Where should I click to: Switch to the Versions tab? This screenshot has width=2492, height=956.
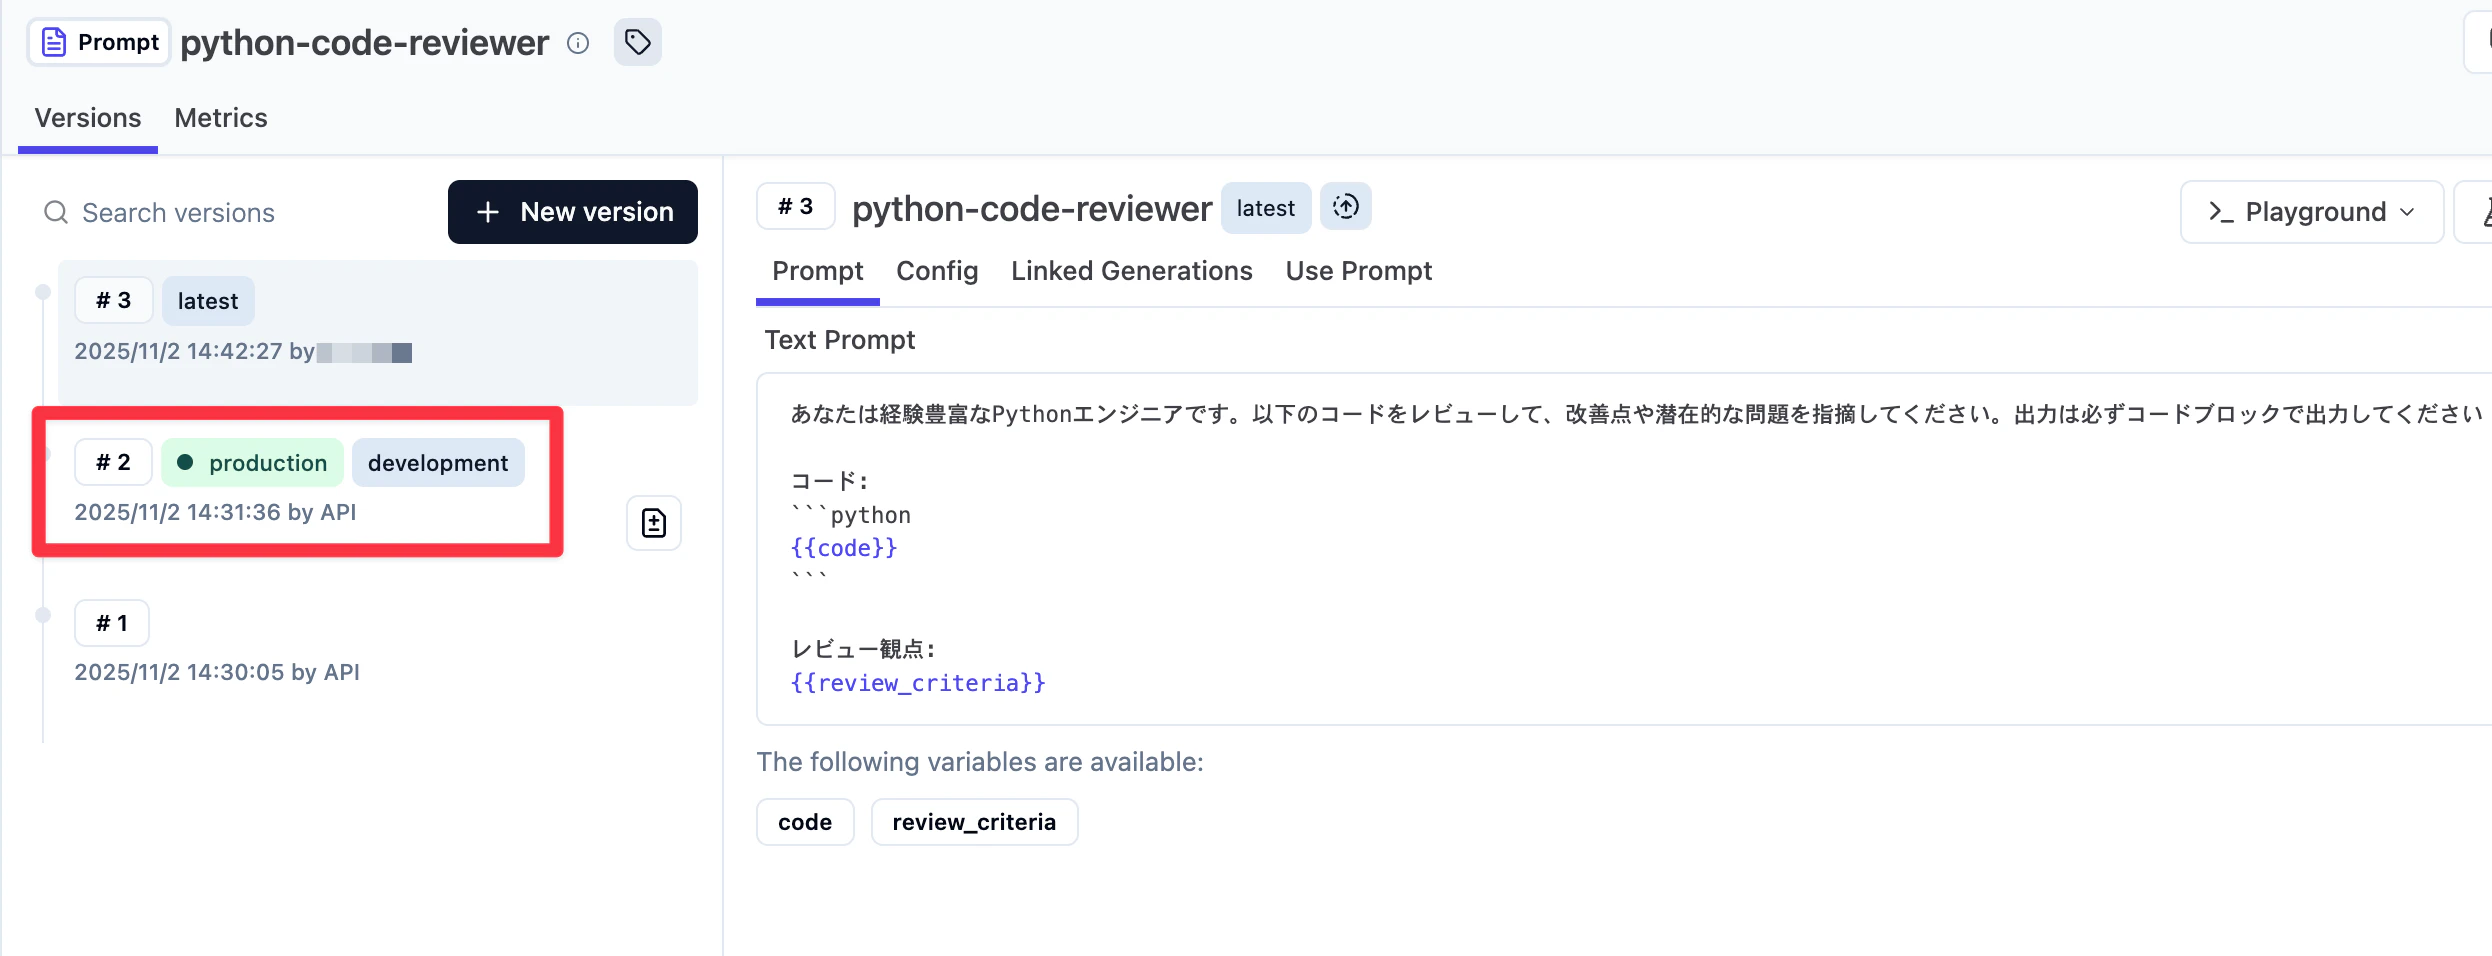(88, 118)
